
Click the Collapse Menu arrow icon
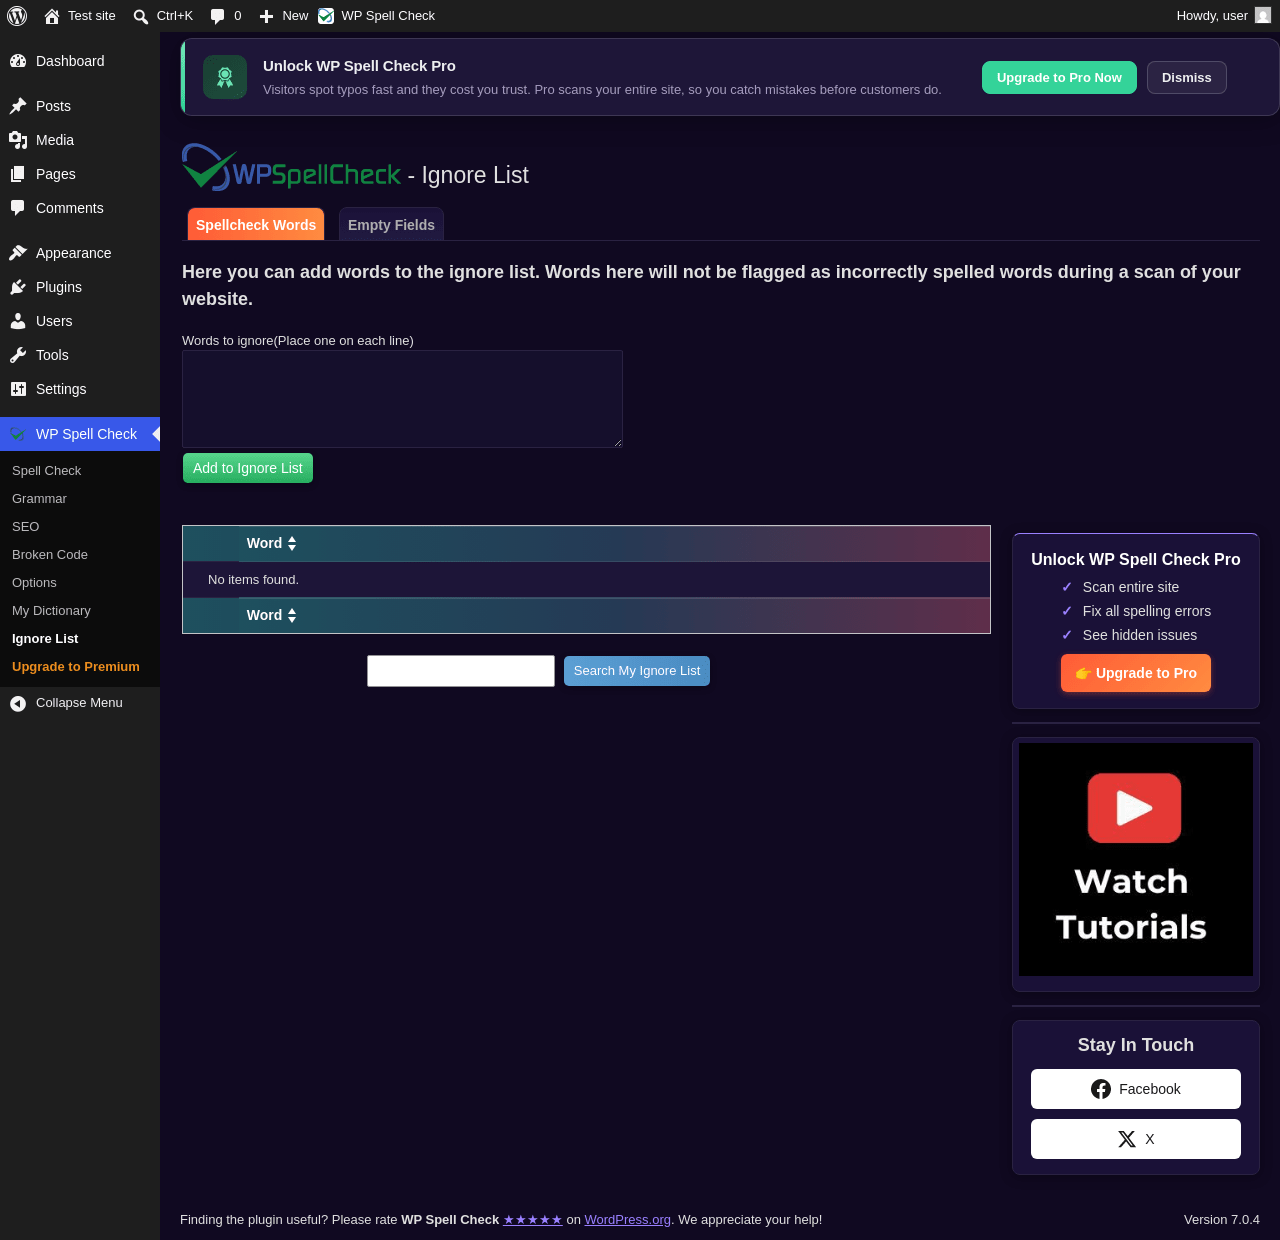[x=18, y=703]
